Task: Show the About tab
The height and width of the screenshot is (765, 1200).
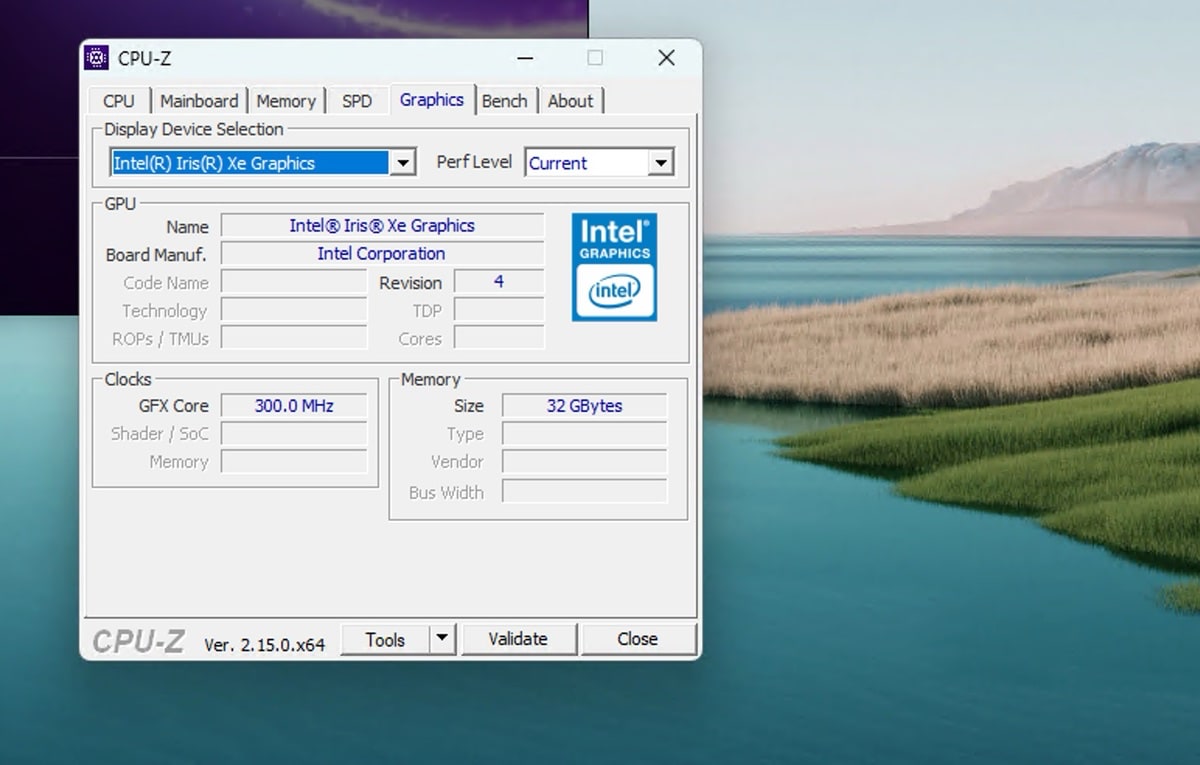Action: [570, 101]
